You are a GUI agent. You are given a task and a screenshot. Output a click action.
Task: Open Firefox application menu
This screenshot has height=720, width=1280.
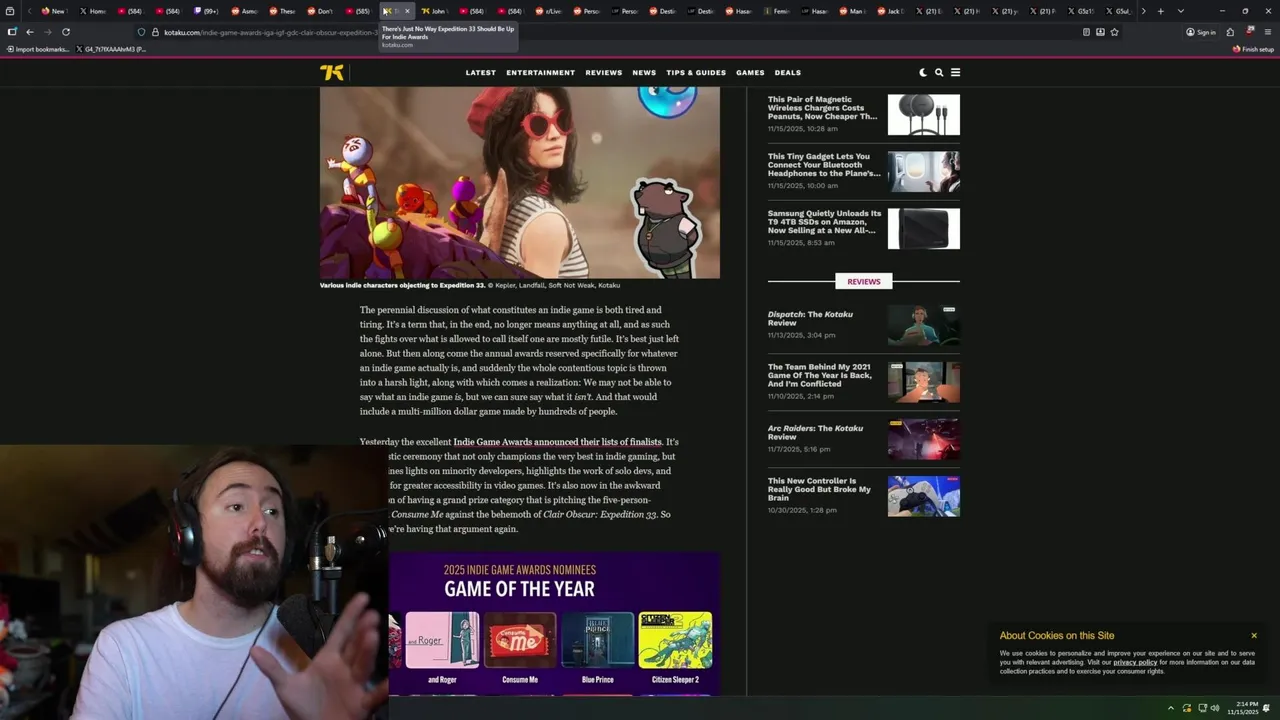click(x=1268, y=32)
